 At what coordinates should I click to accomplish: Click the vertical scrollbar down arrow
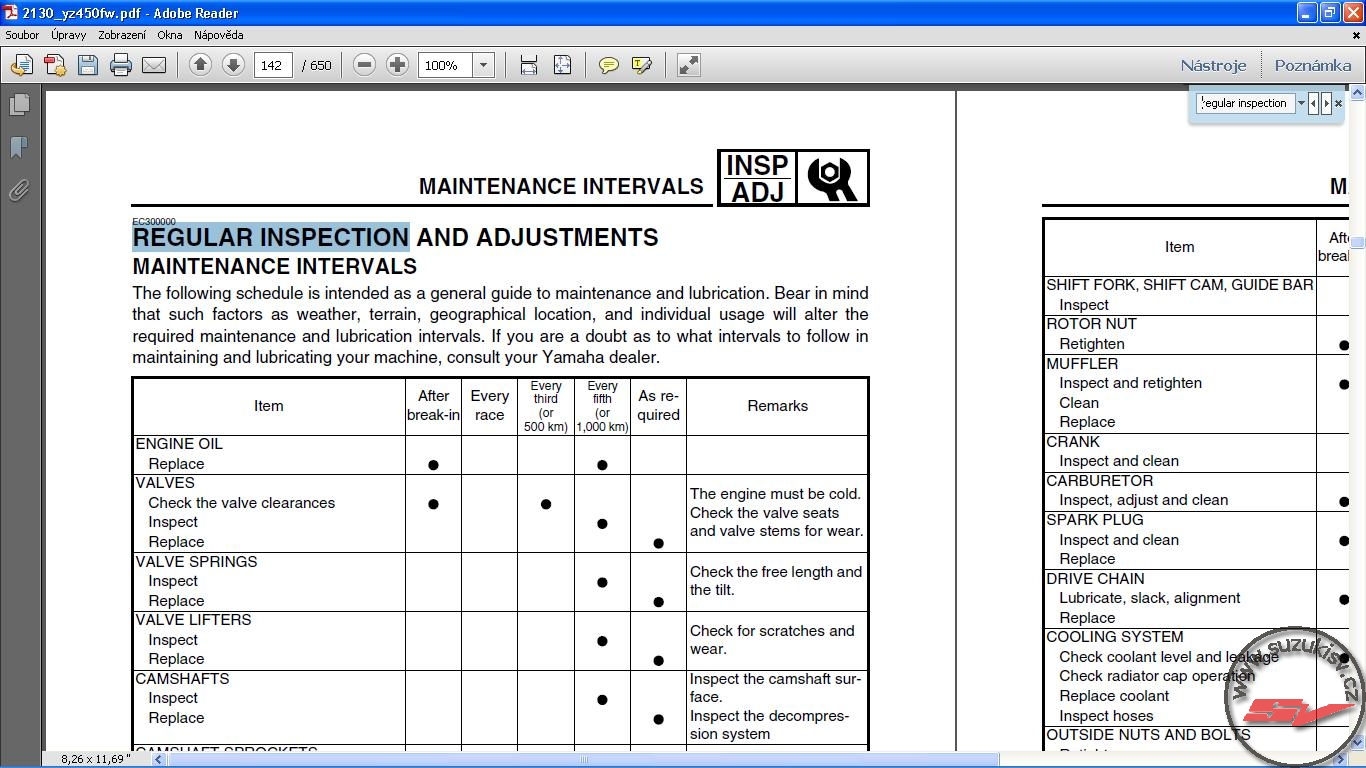point(1357,743)
